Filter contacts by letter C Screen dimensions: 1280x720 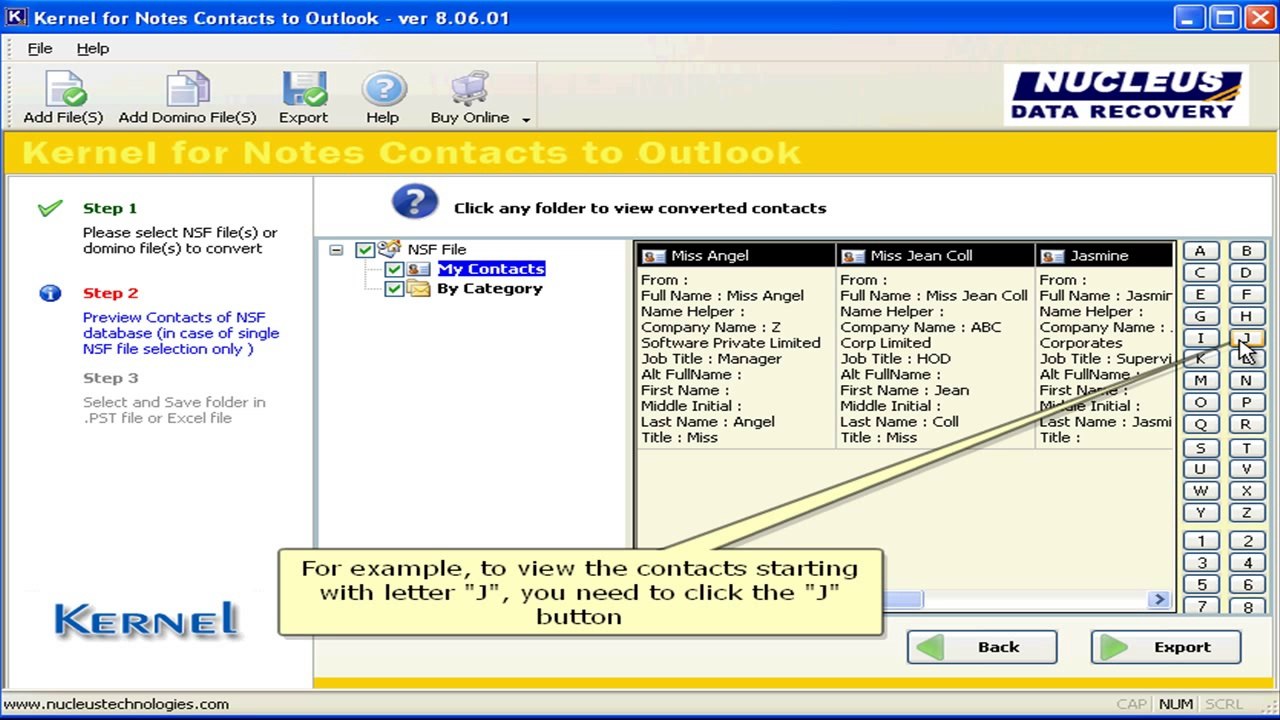[1200, 273]
